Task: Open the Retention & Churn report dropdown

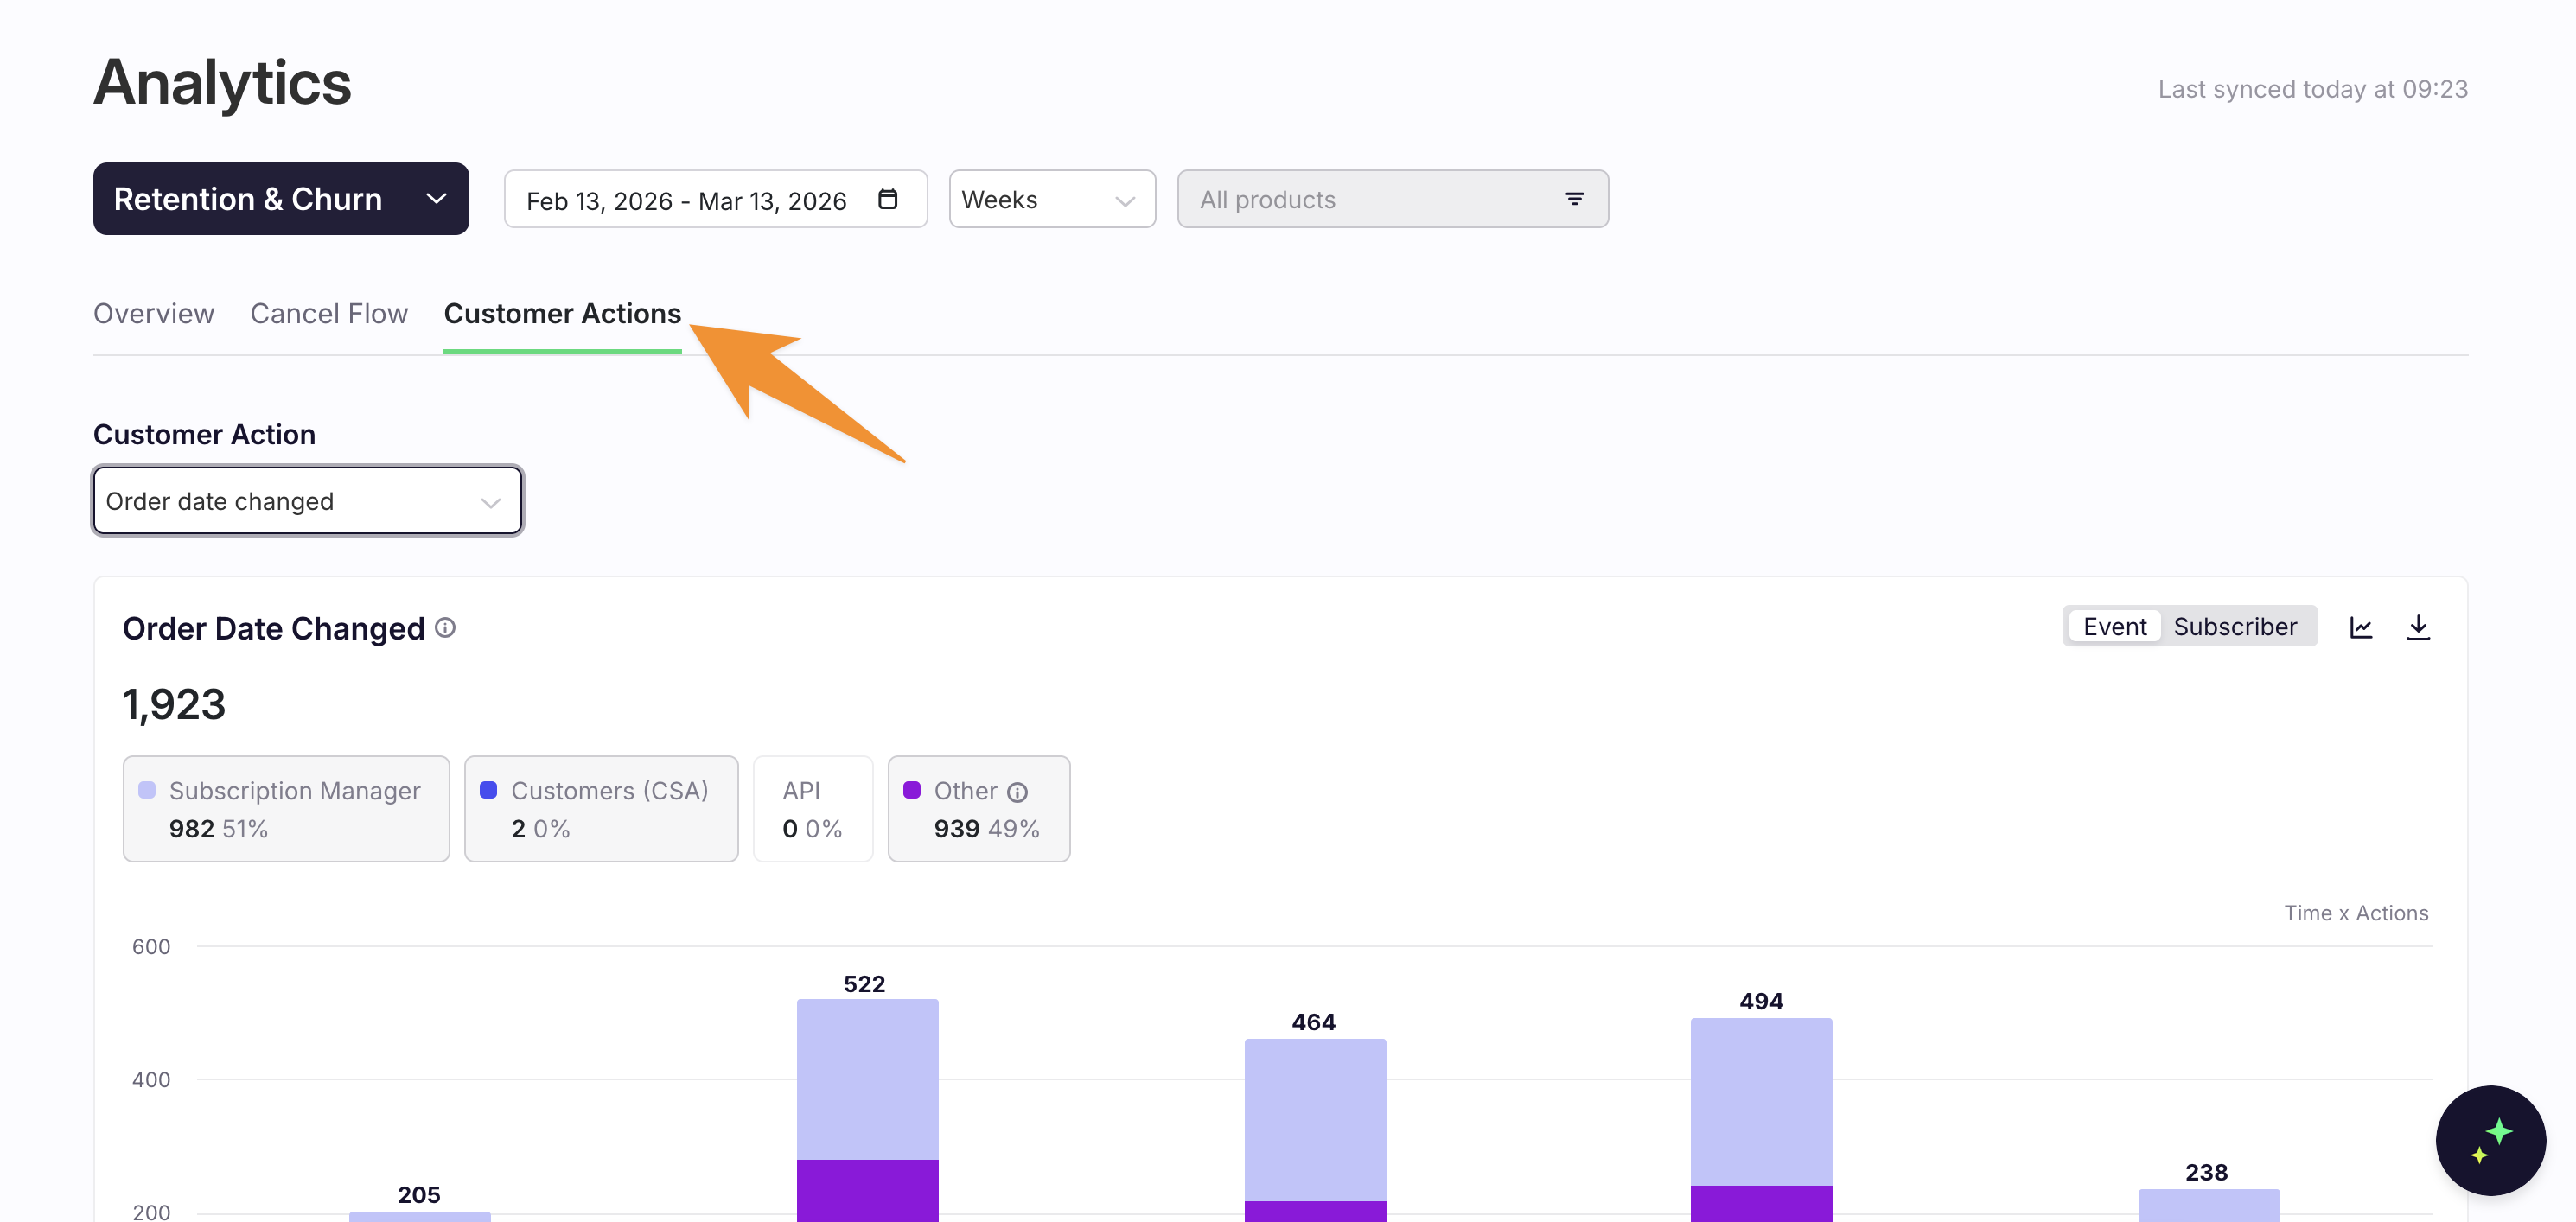Action: (x=280, y=198)
